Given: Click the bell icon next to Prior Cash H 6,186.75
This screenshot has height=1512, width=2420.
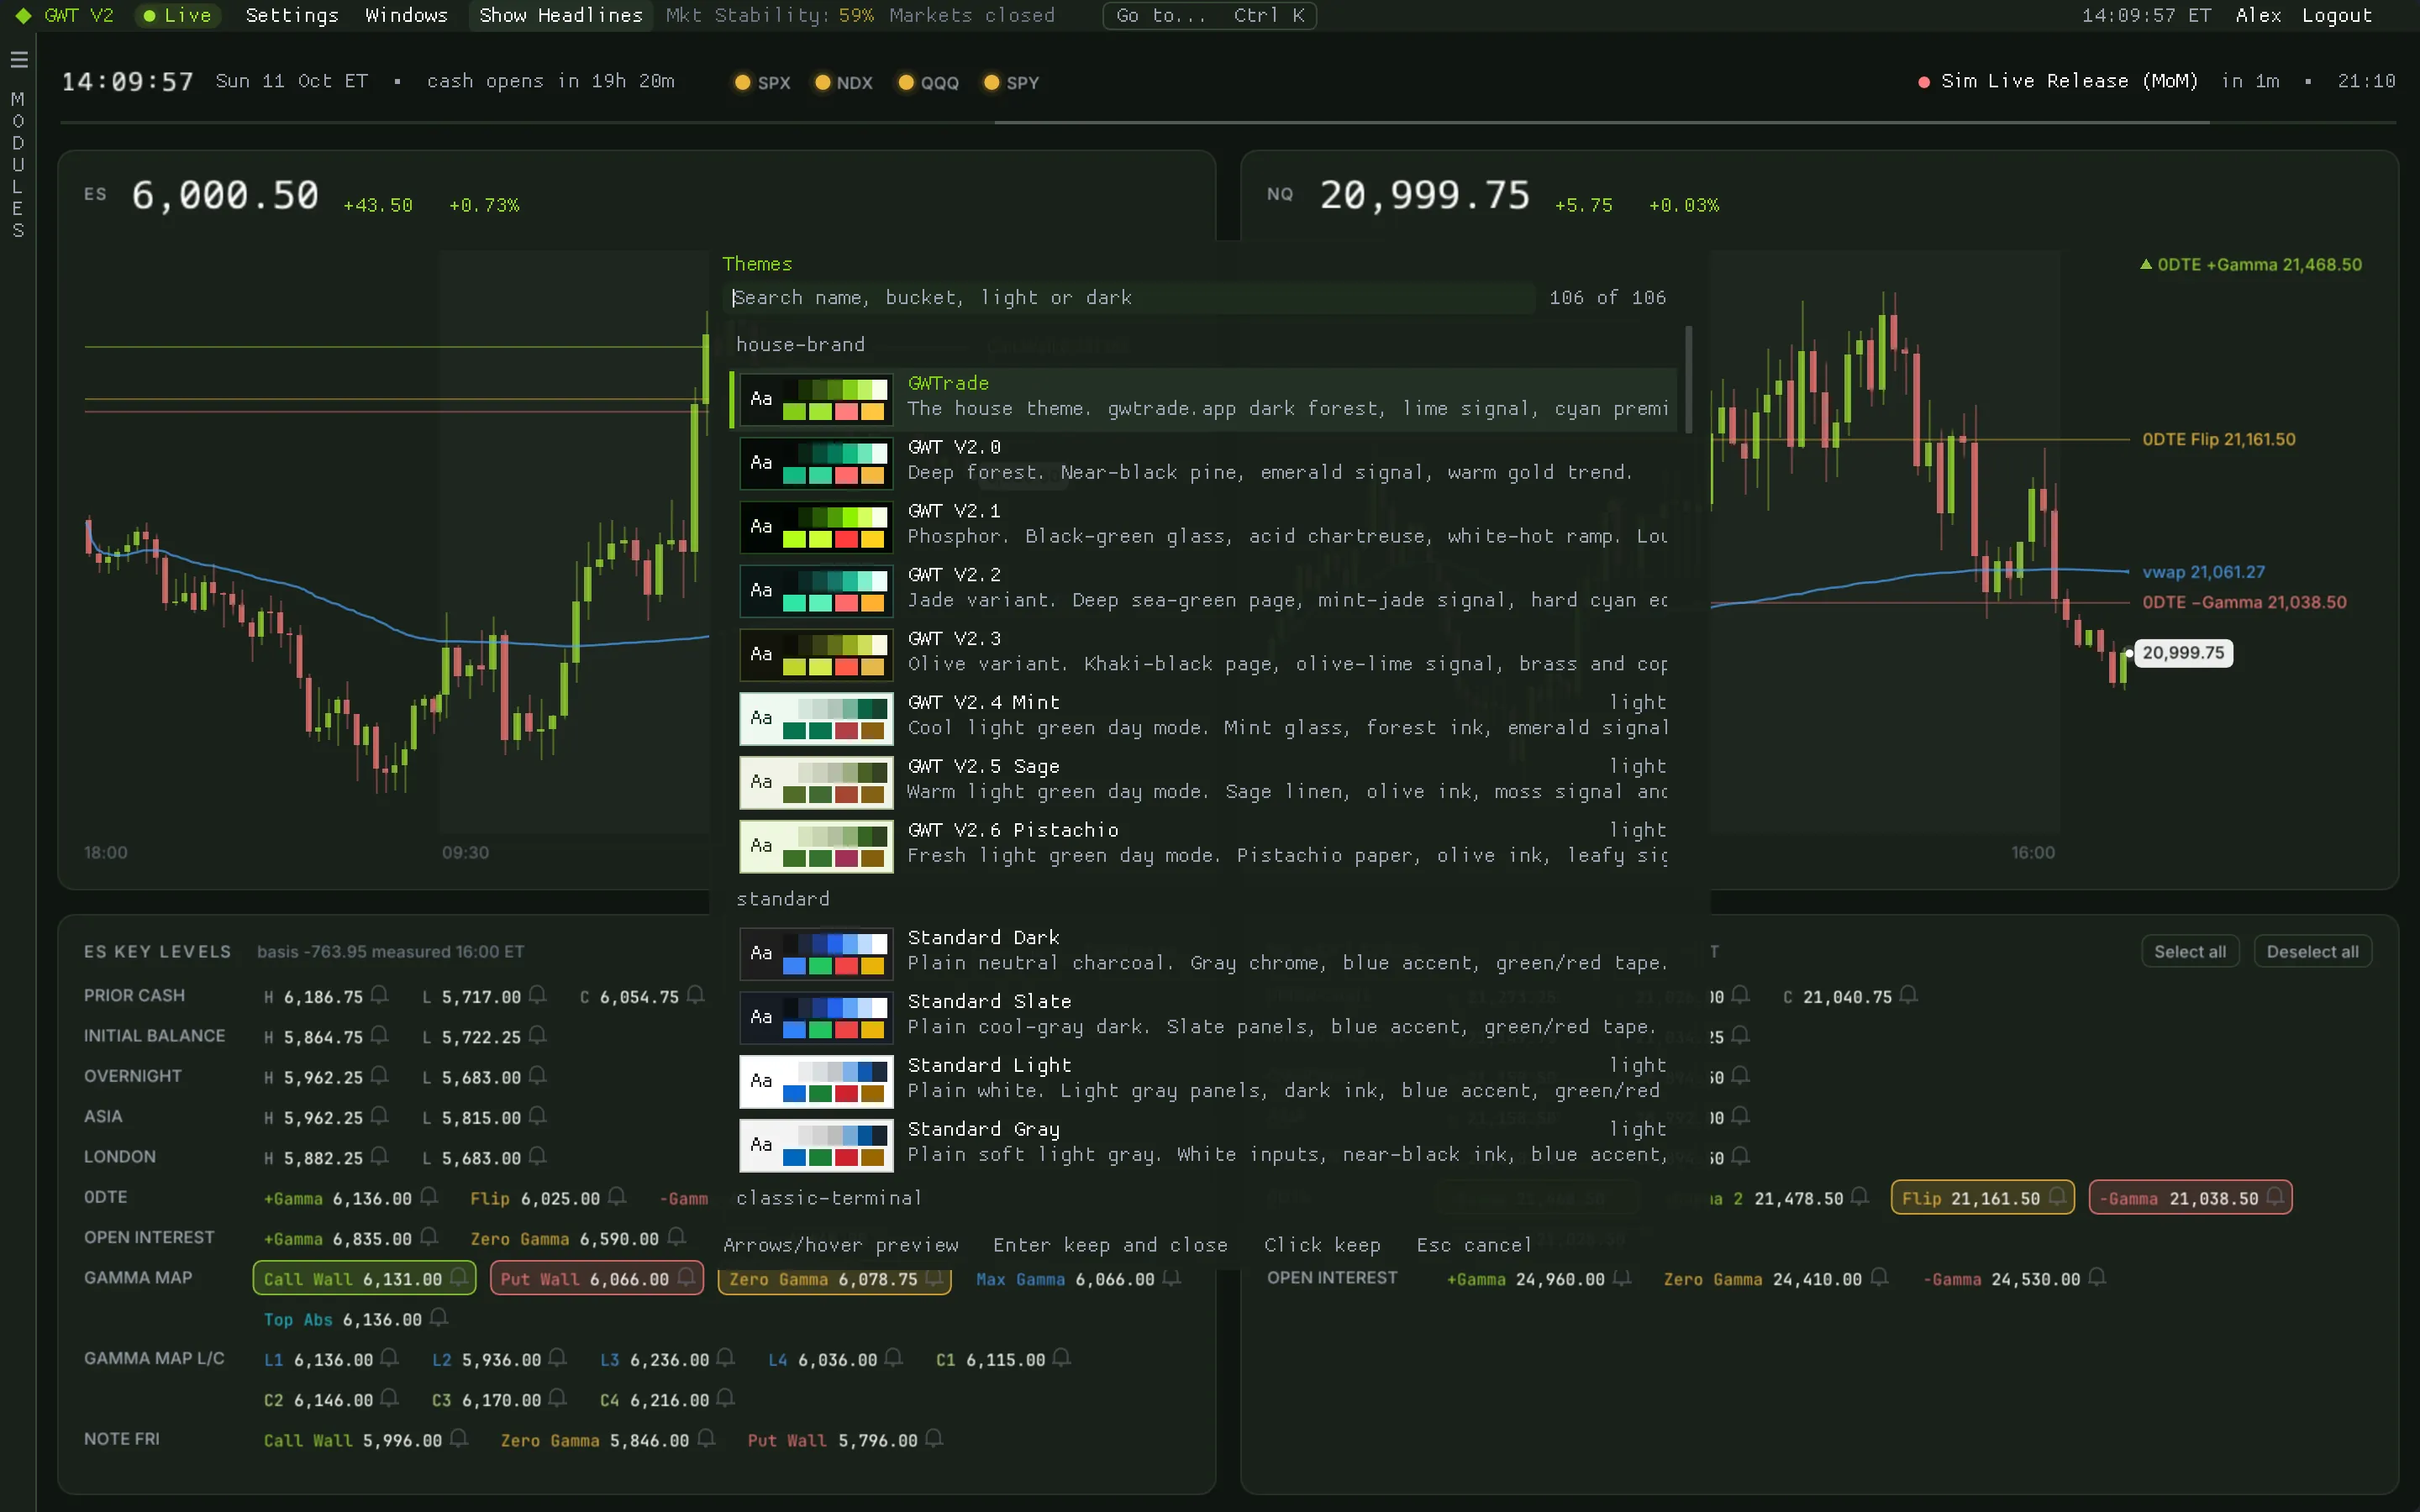Looking at the screenshot, I should (379, 995).
